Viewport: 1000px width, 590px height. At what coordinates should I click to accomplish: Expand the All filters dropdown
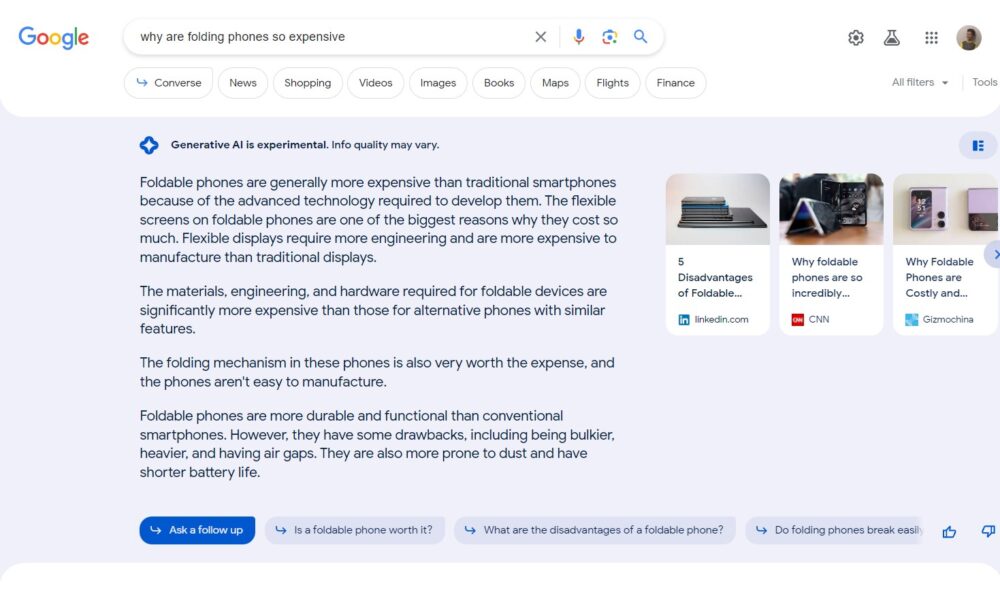coord(918,83)
